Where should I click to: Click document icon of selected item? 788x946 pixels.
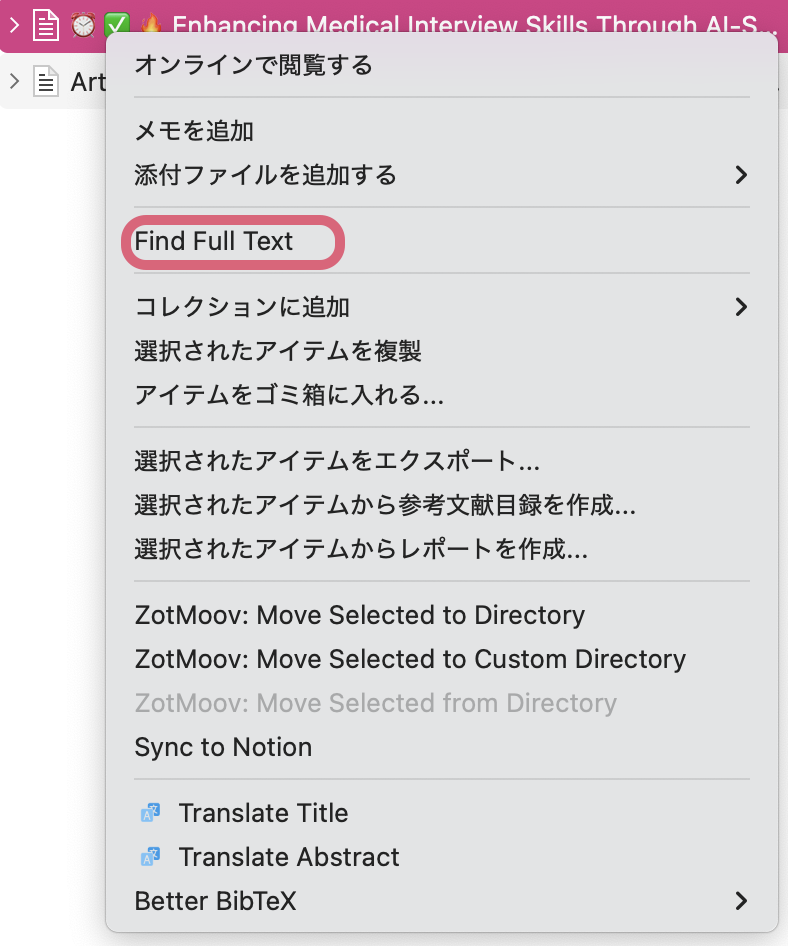(x=46, y=25)
